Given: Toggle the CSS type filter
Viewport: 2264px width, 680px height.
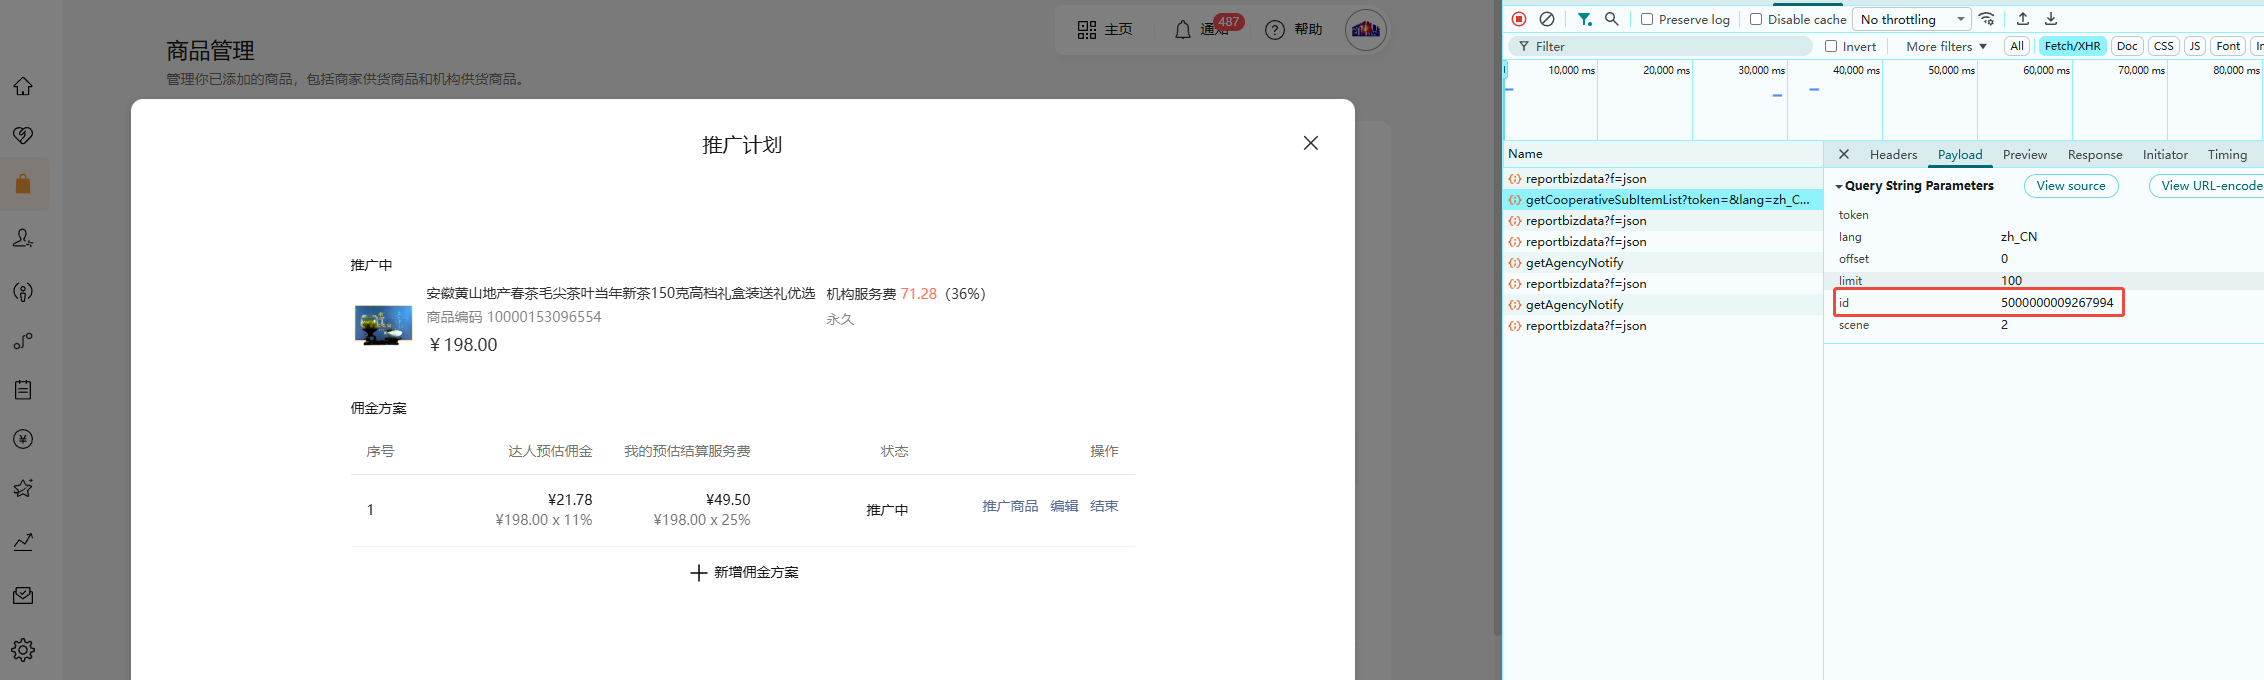Looking at the screenshot, I should click(x=2164, y=46).
